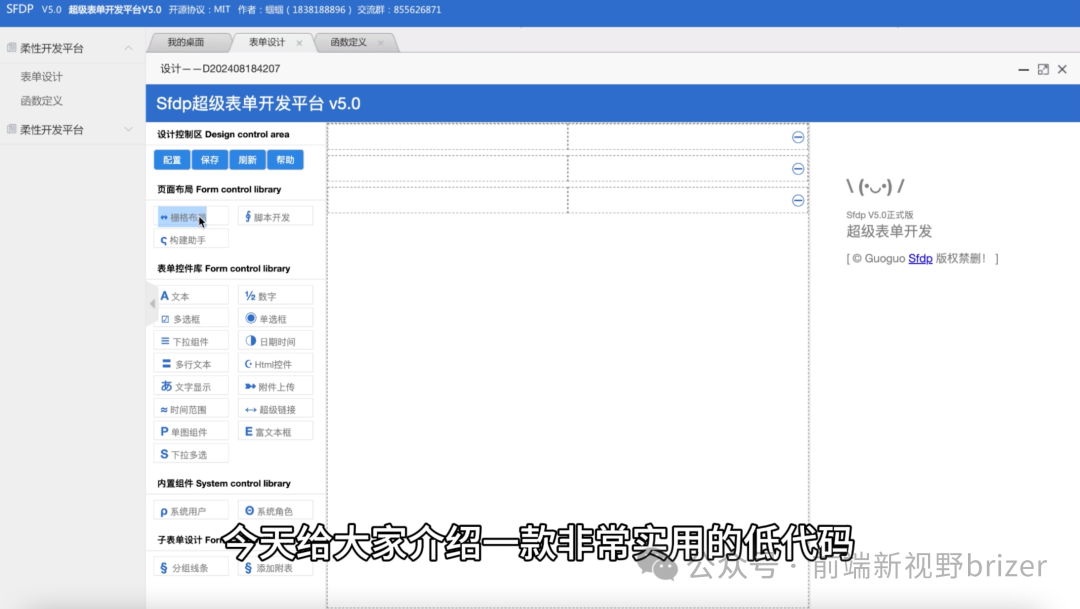Click 添加附表 to add a sub-table

tap(275, 568)
